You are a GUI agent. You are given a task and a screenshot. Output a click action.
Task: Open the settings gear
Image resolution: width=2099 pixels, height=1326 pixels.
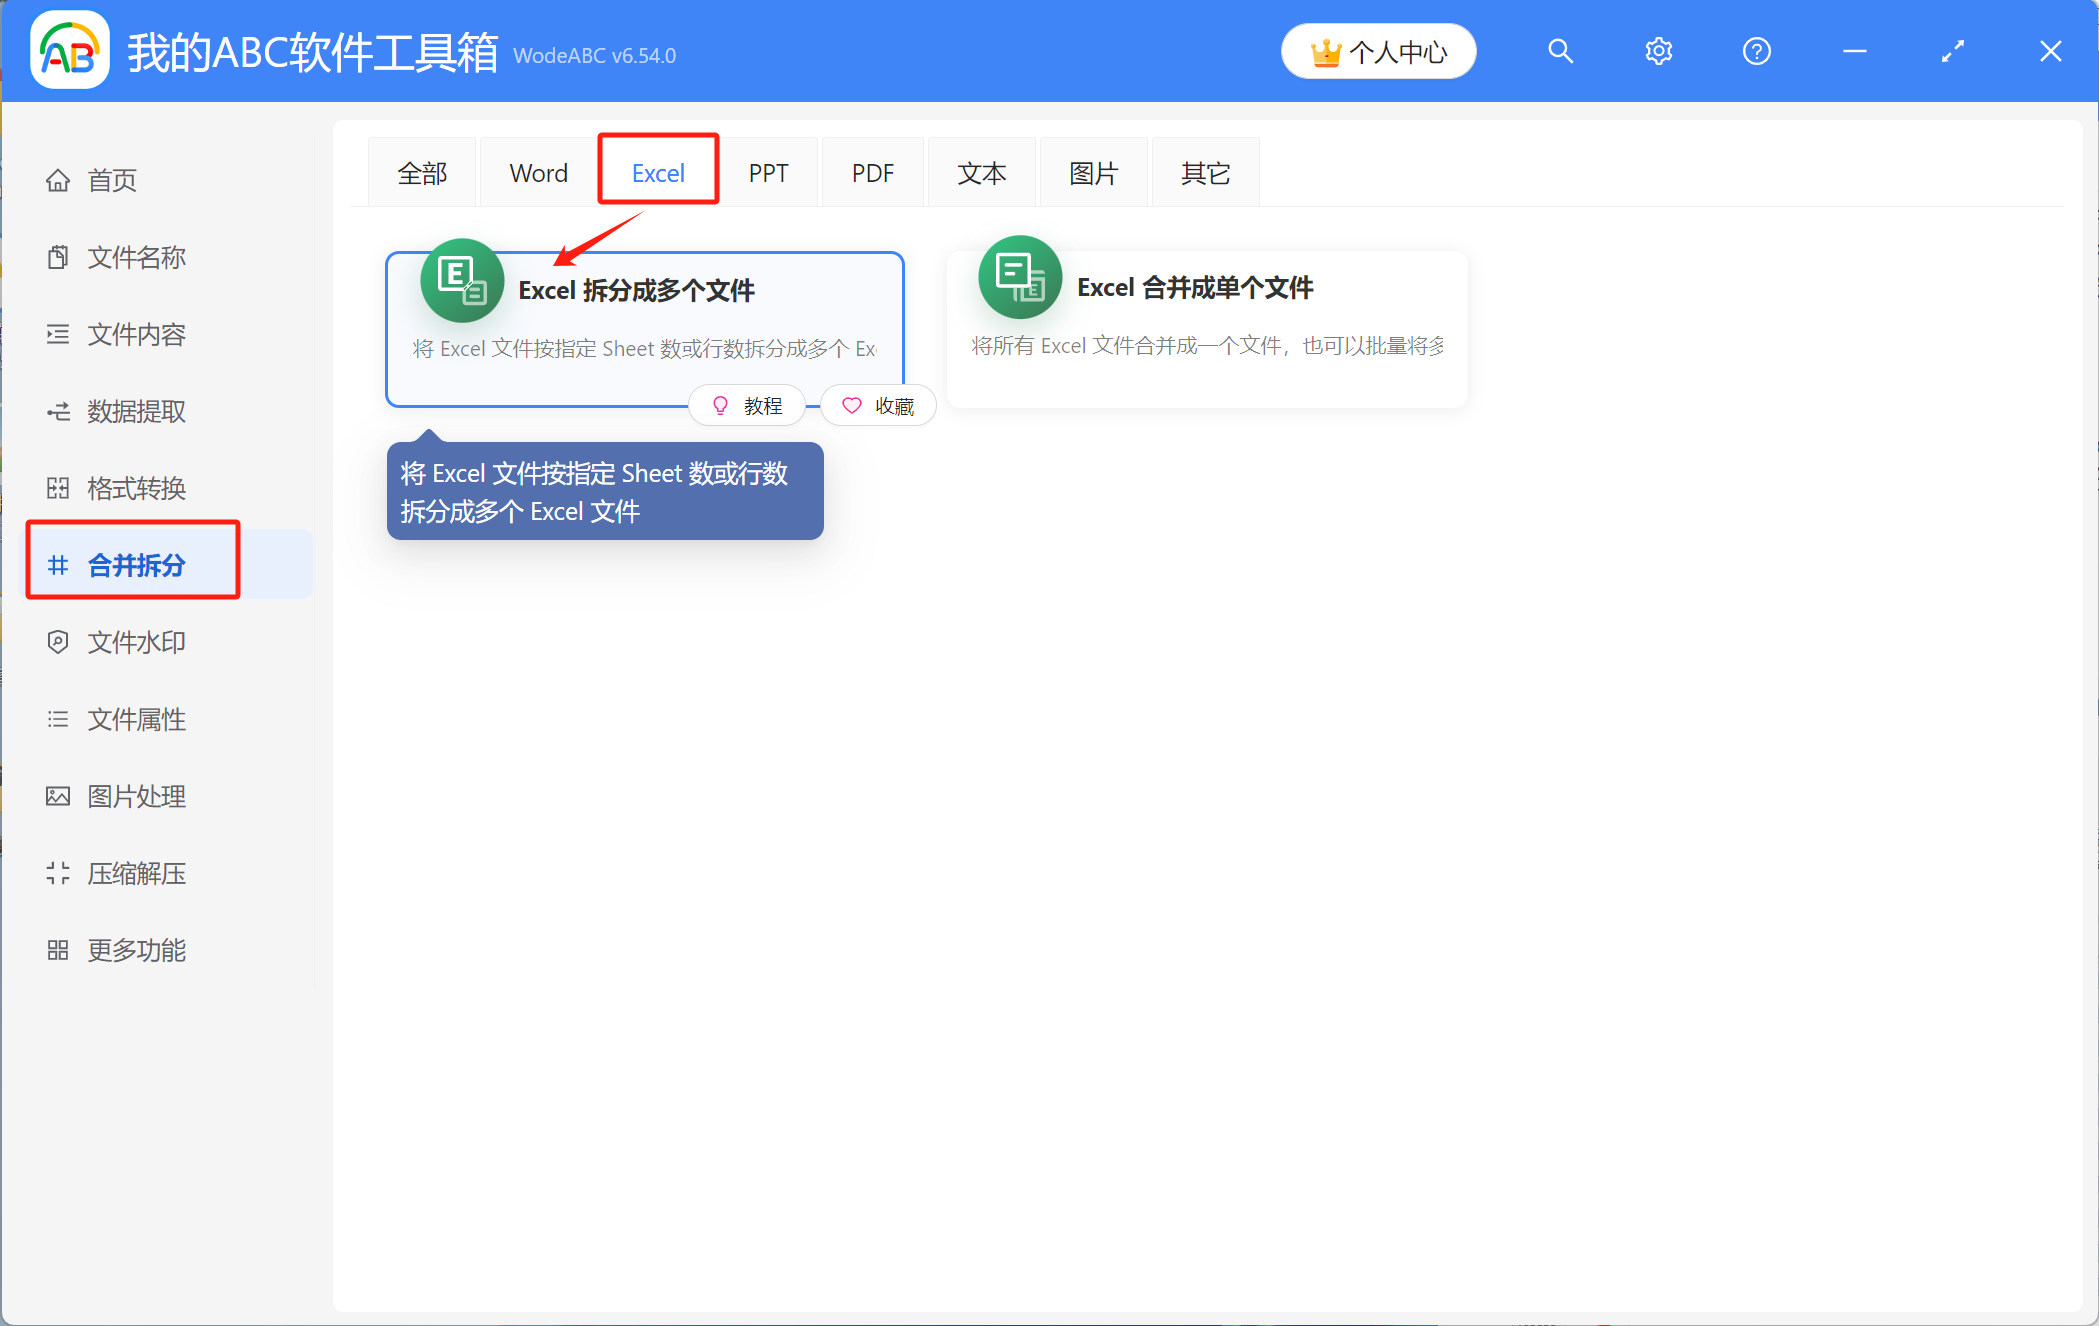1657,50
